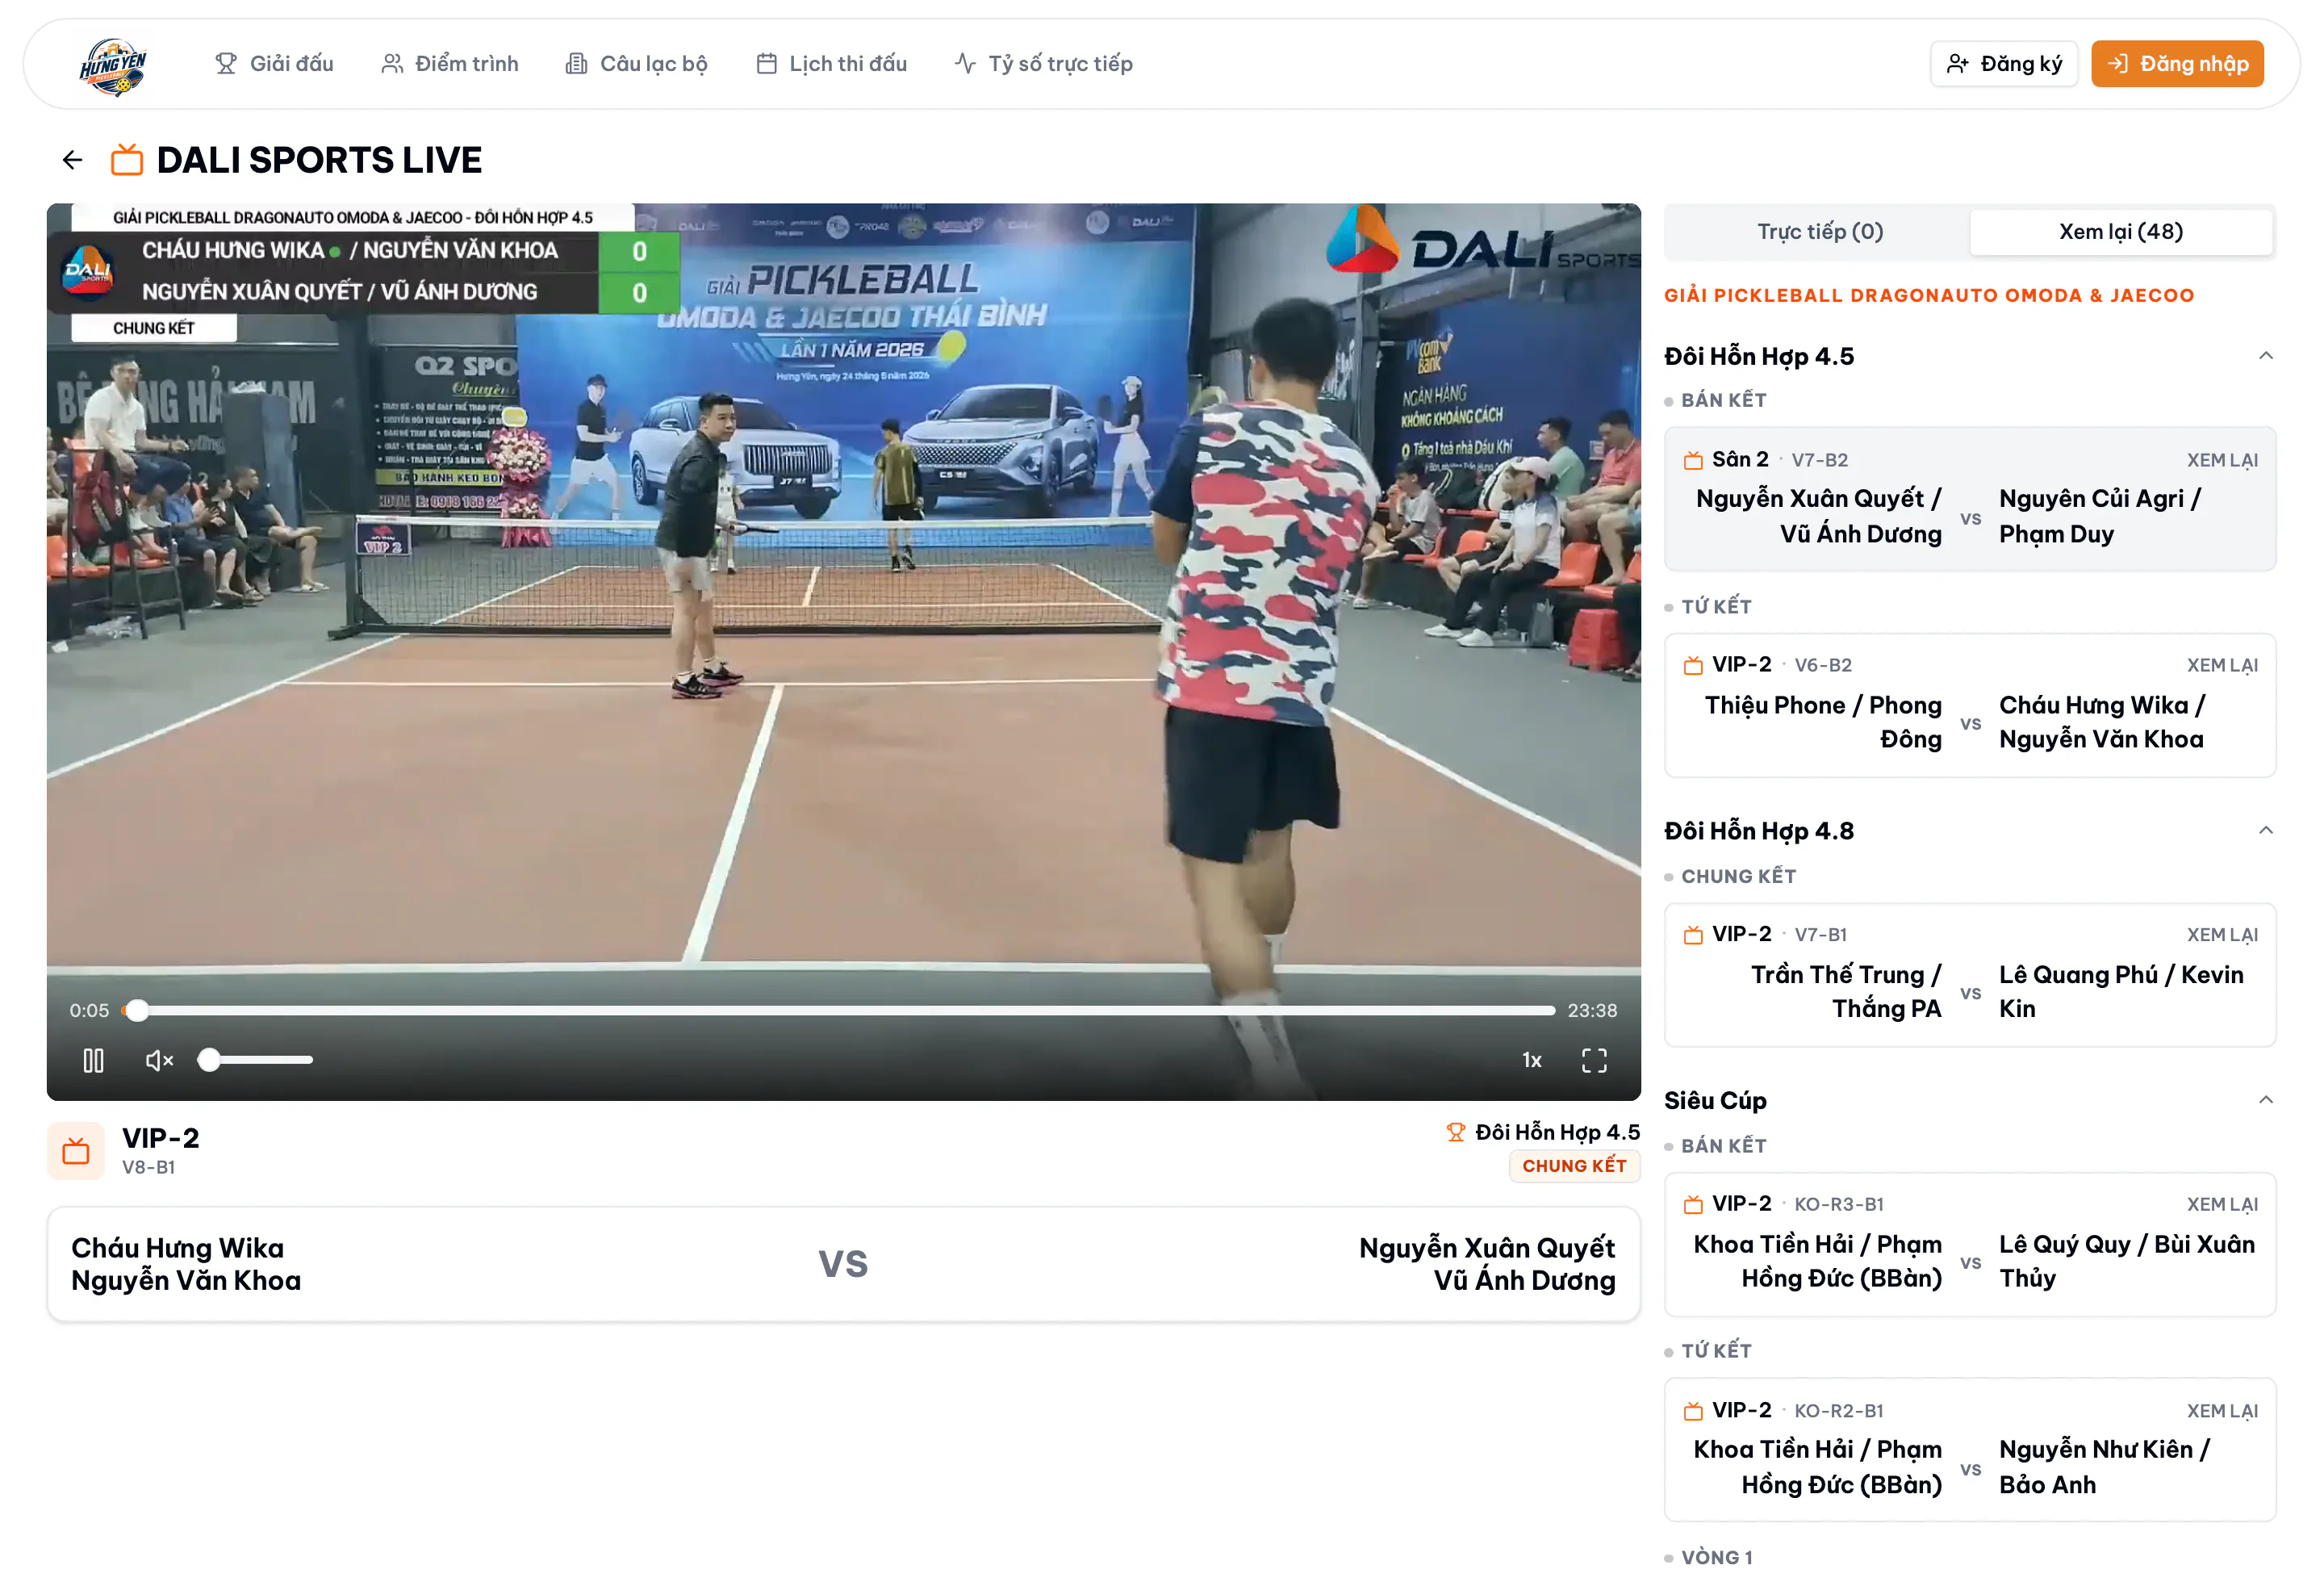Click the Nguyễn Như Kiên / Bảo Anh team
2324x1582 pixels.
[x=2104, y=1468]
